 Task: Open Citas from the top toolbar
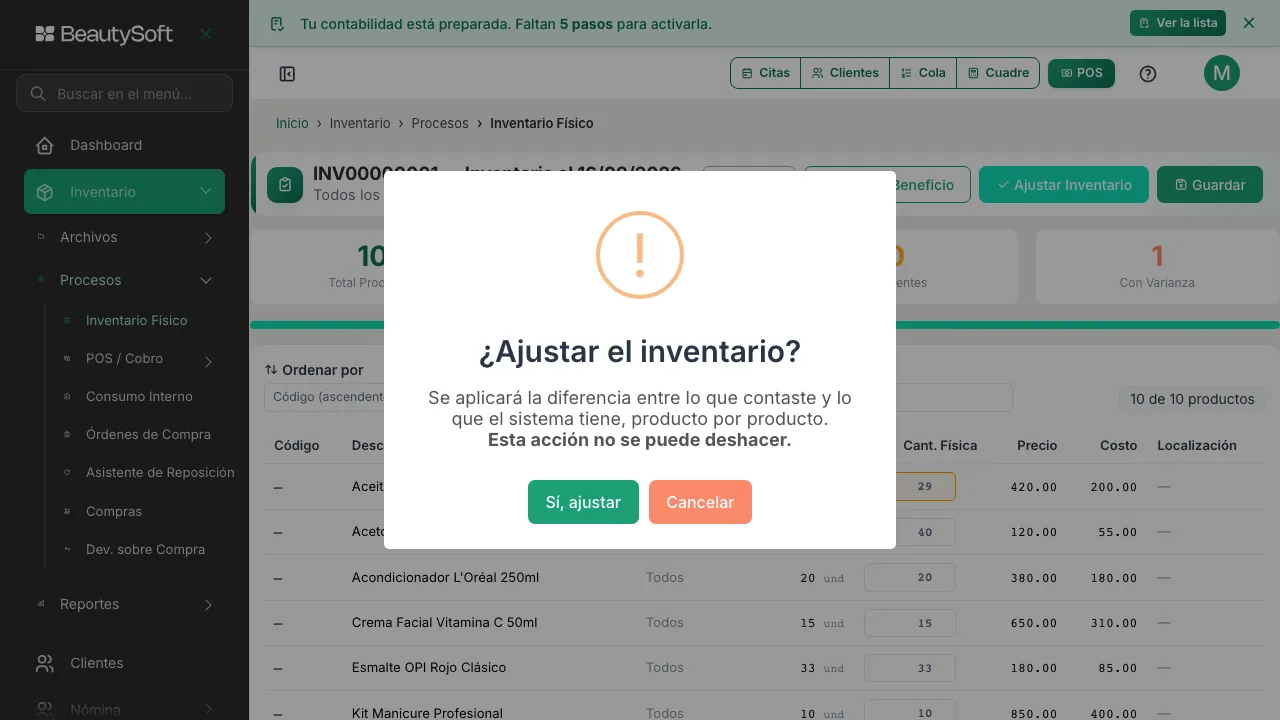pos(766,73)
